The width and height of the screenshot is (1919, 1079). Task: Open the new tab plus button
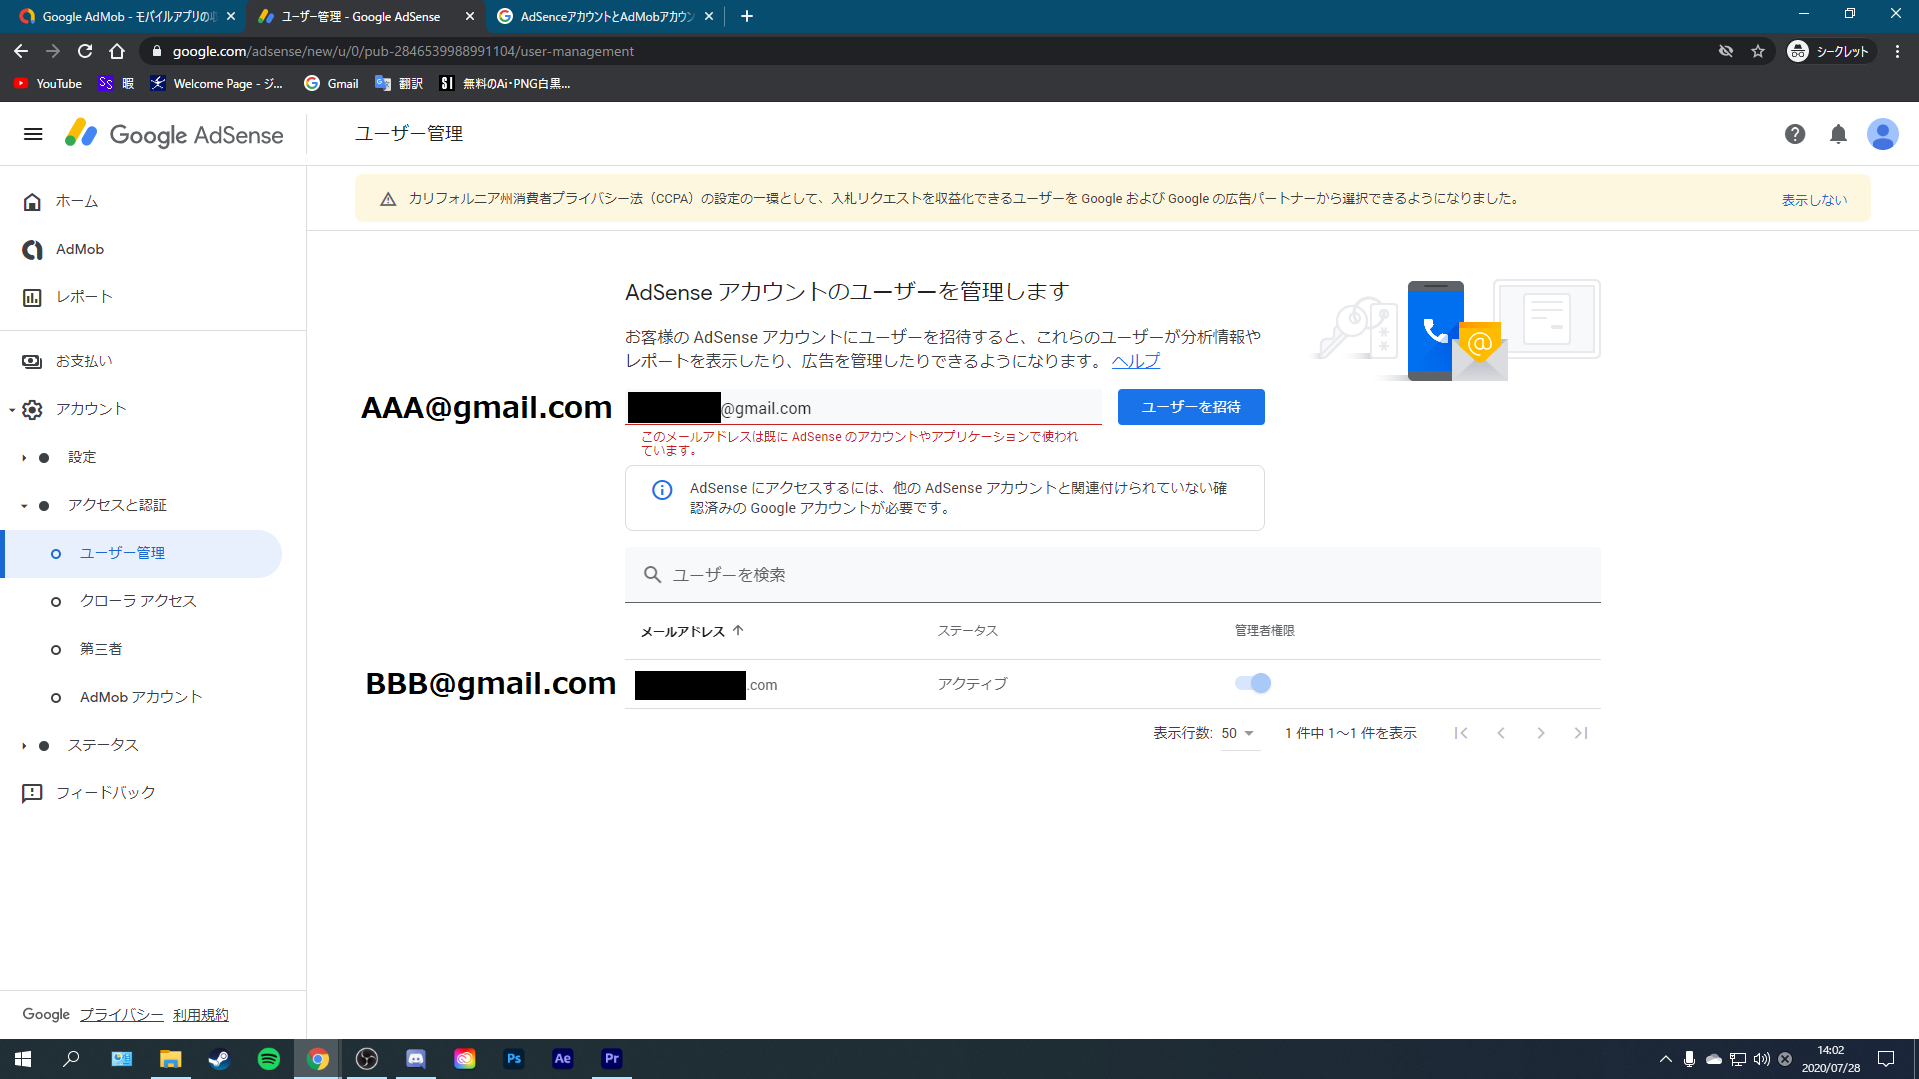[747, 16]
